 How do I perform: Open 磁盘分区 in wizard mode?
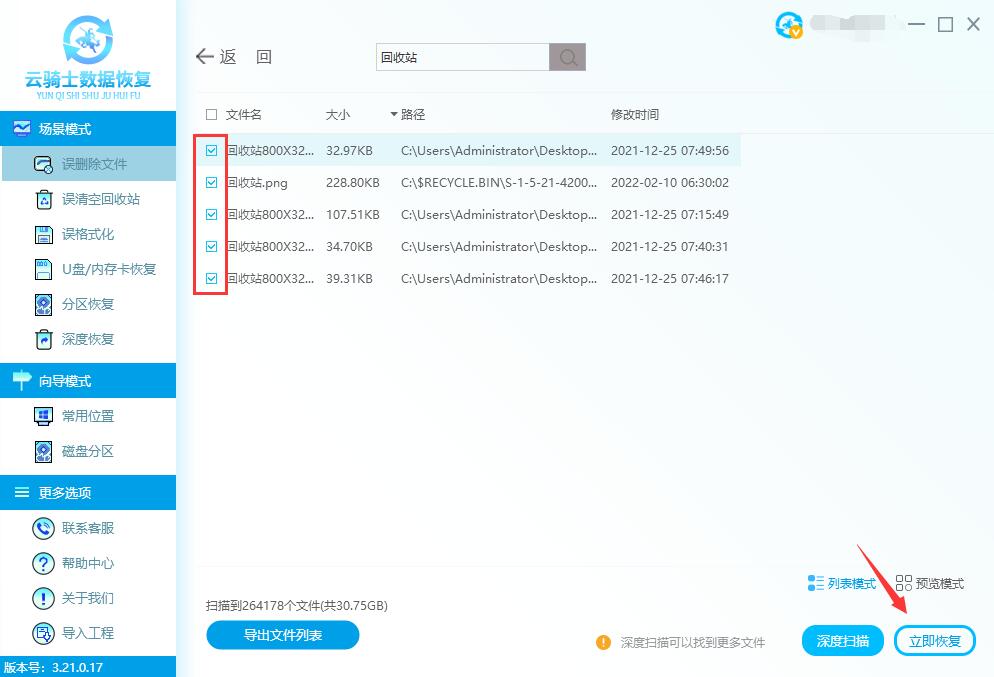click(x=89, y=451)
